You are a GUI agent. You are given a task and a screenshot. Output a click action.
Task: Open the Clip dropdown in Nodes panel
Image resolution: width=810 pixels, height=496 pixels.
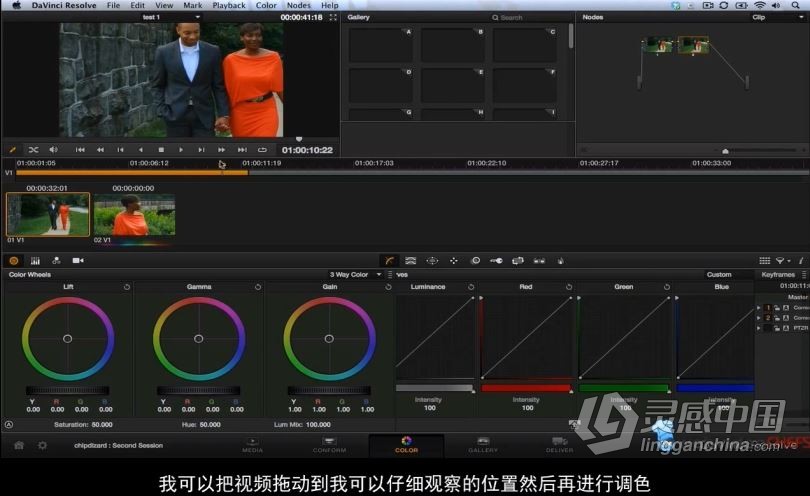click(x=778, y=18)
